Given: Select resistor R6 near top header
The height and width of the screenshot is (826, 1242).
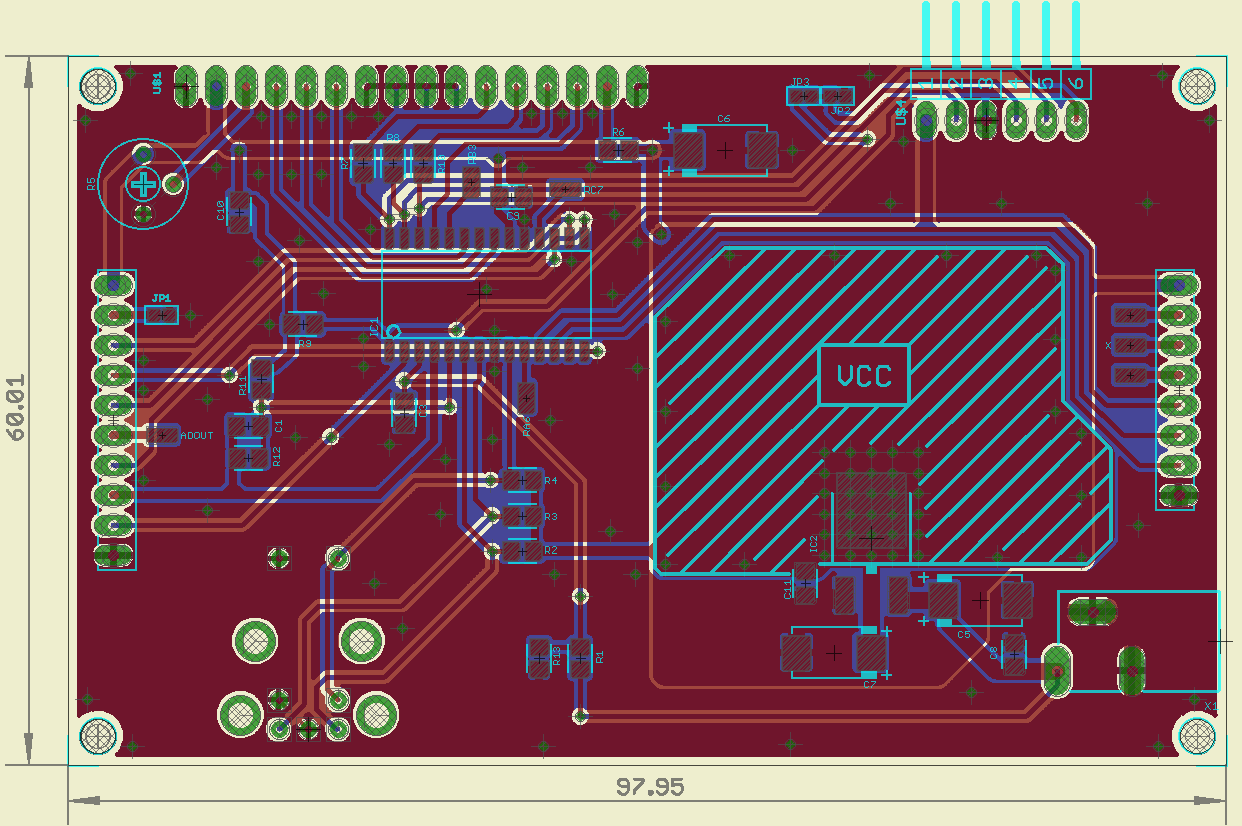Looking at the screenshot, I should click(617, 149).
